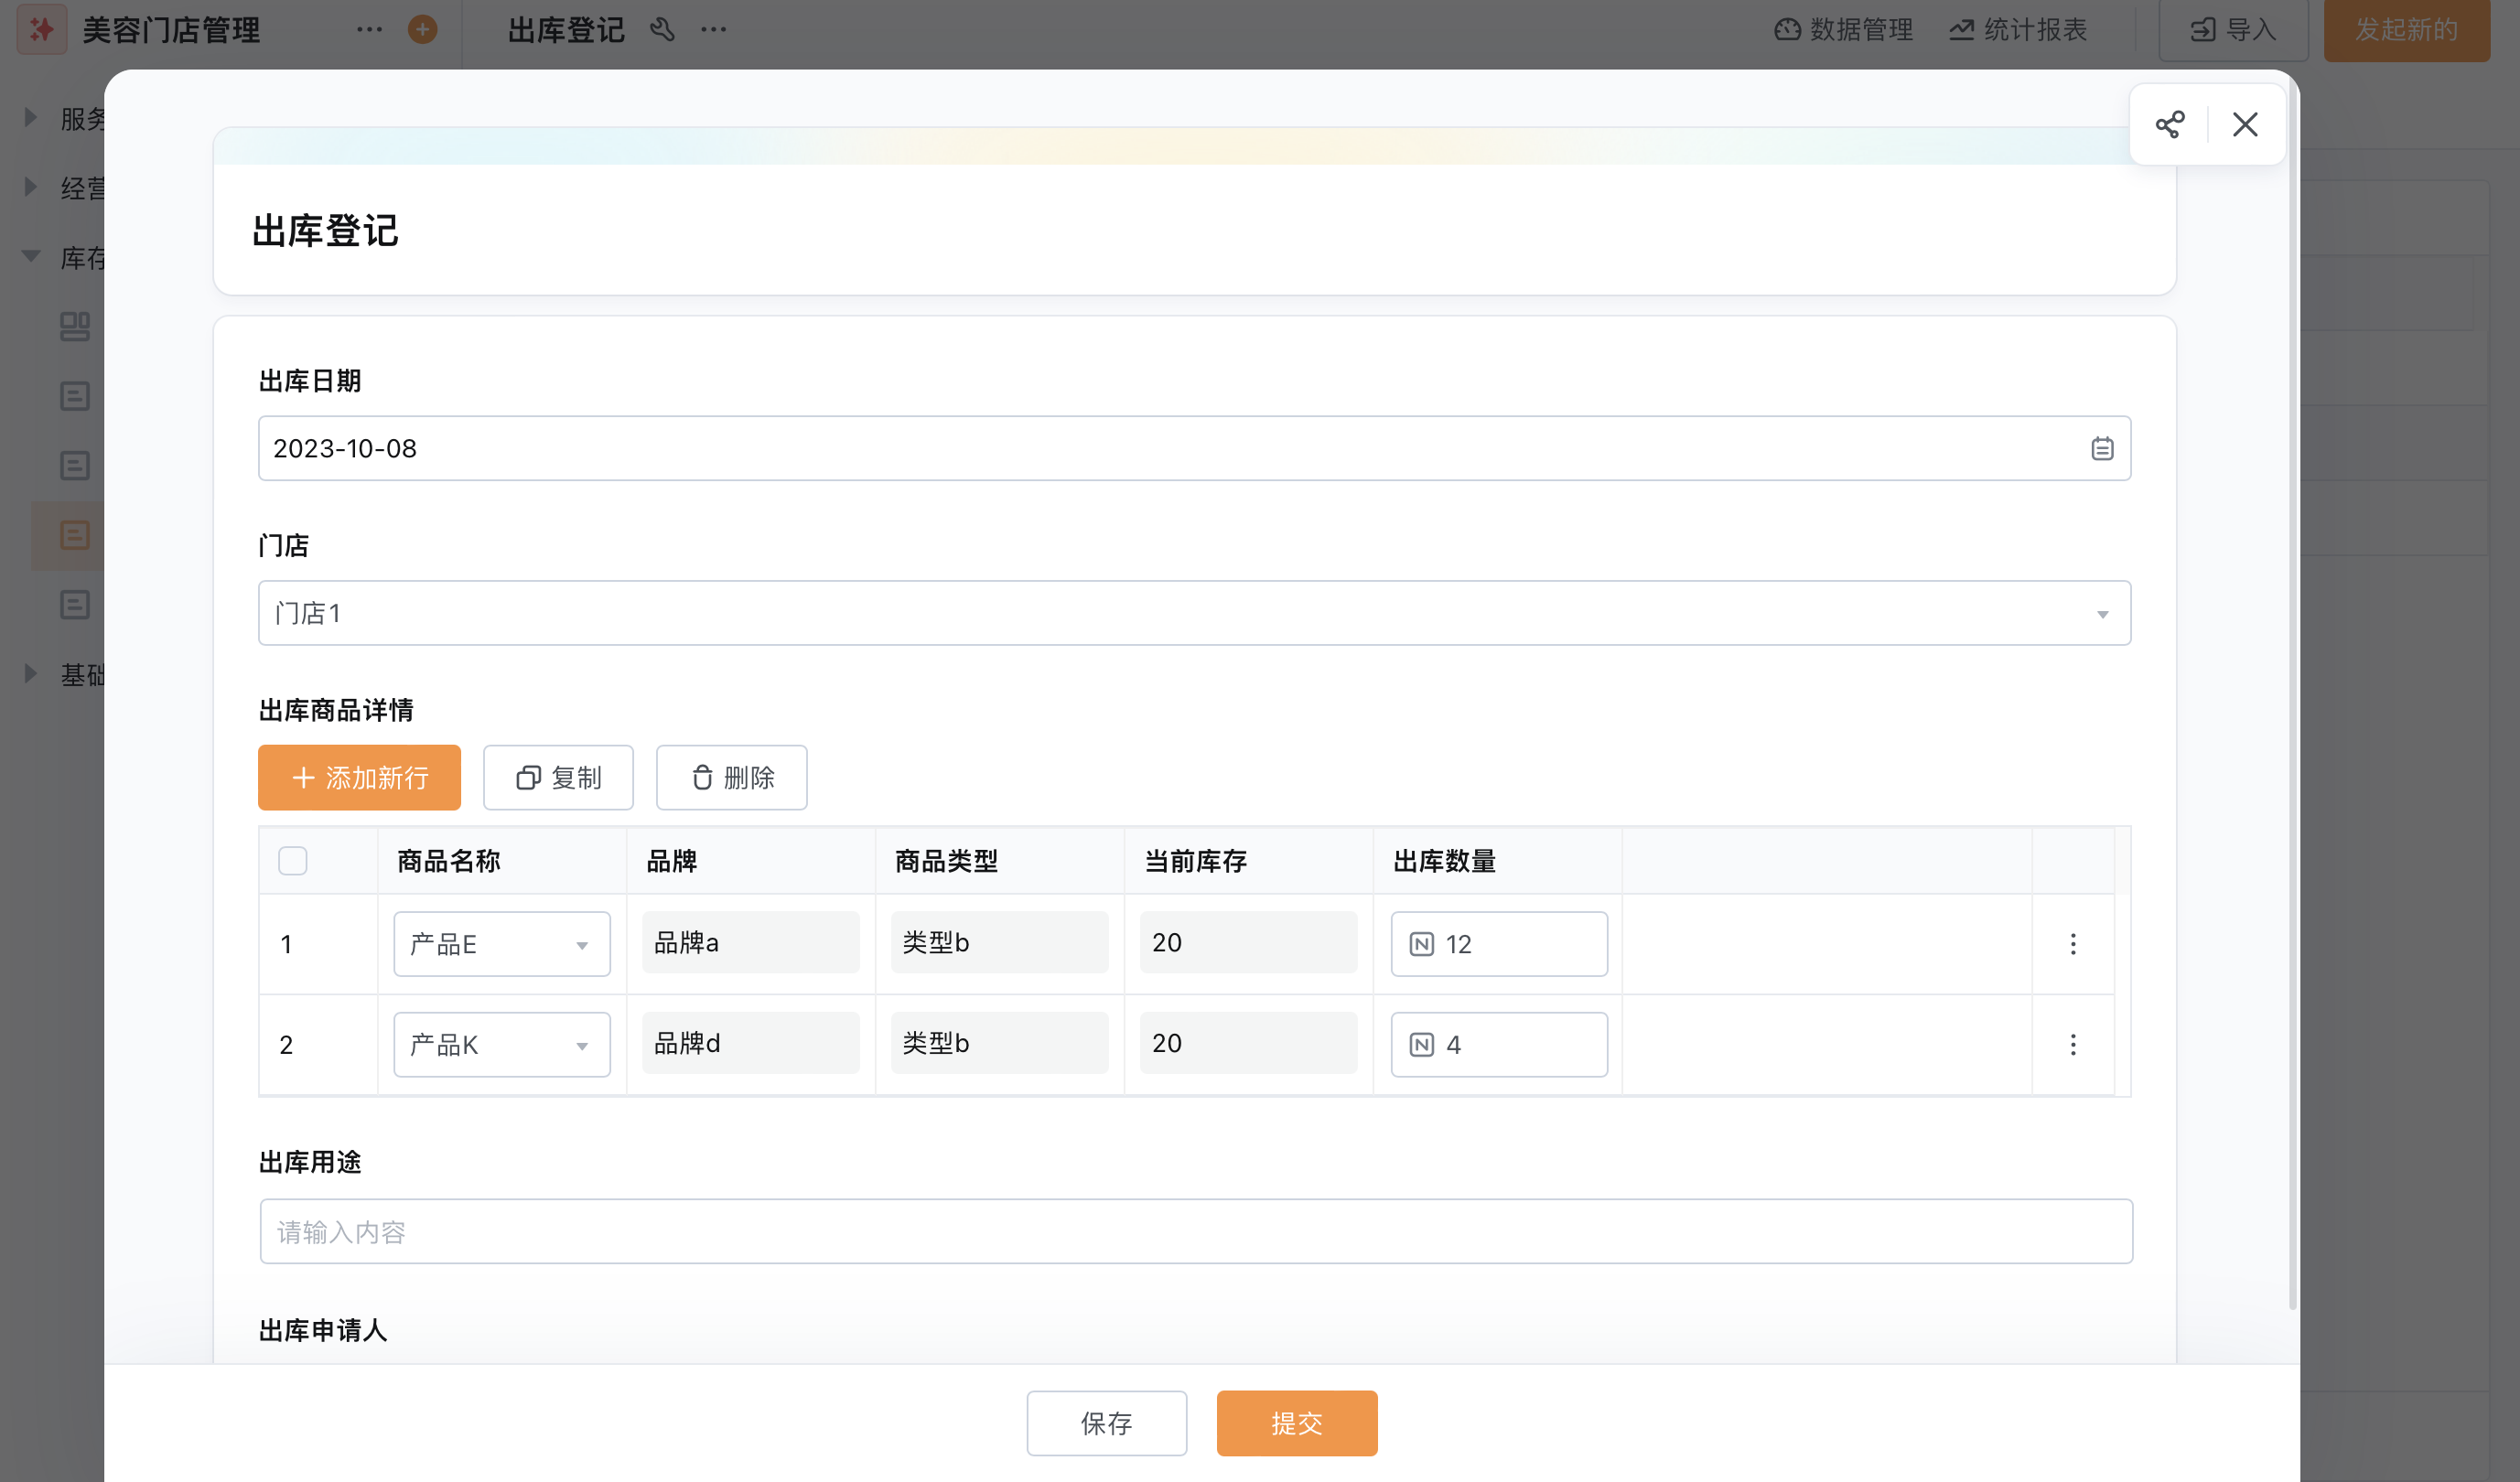This screenshot has width=2520, height=1482.
Task: Click the wrench settings icon beside 出库登记
Action: click(x=662, y=29)
